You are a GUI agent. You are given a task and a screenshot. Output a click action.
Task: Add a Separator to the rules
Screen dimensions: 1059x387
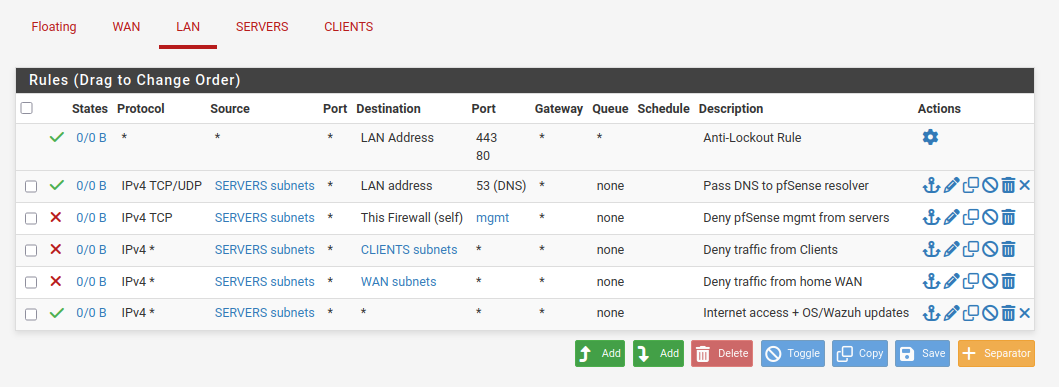pos(996,353)
